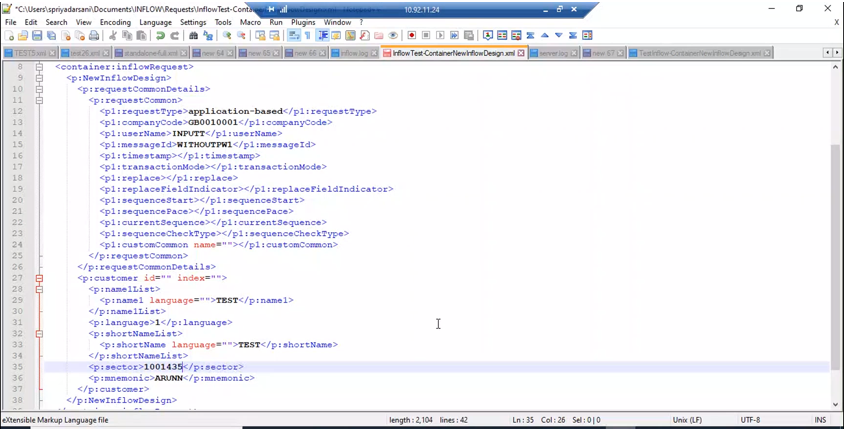Click the Redo arrow icon

(x=174, y=36)
